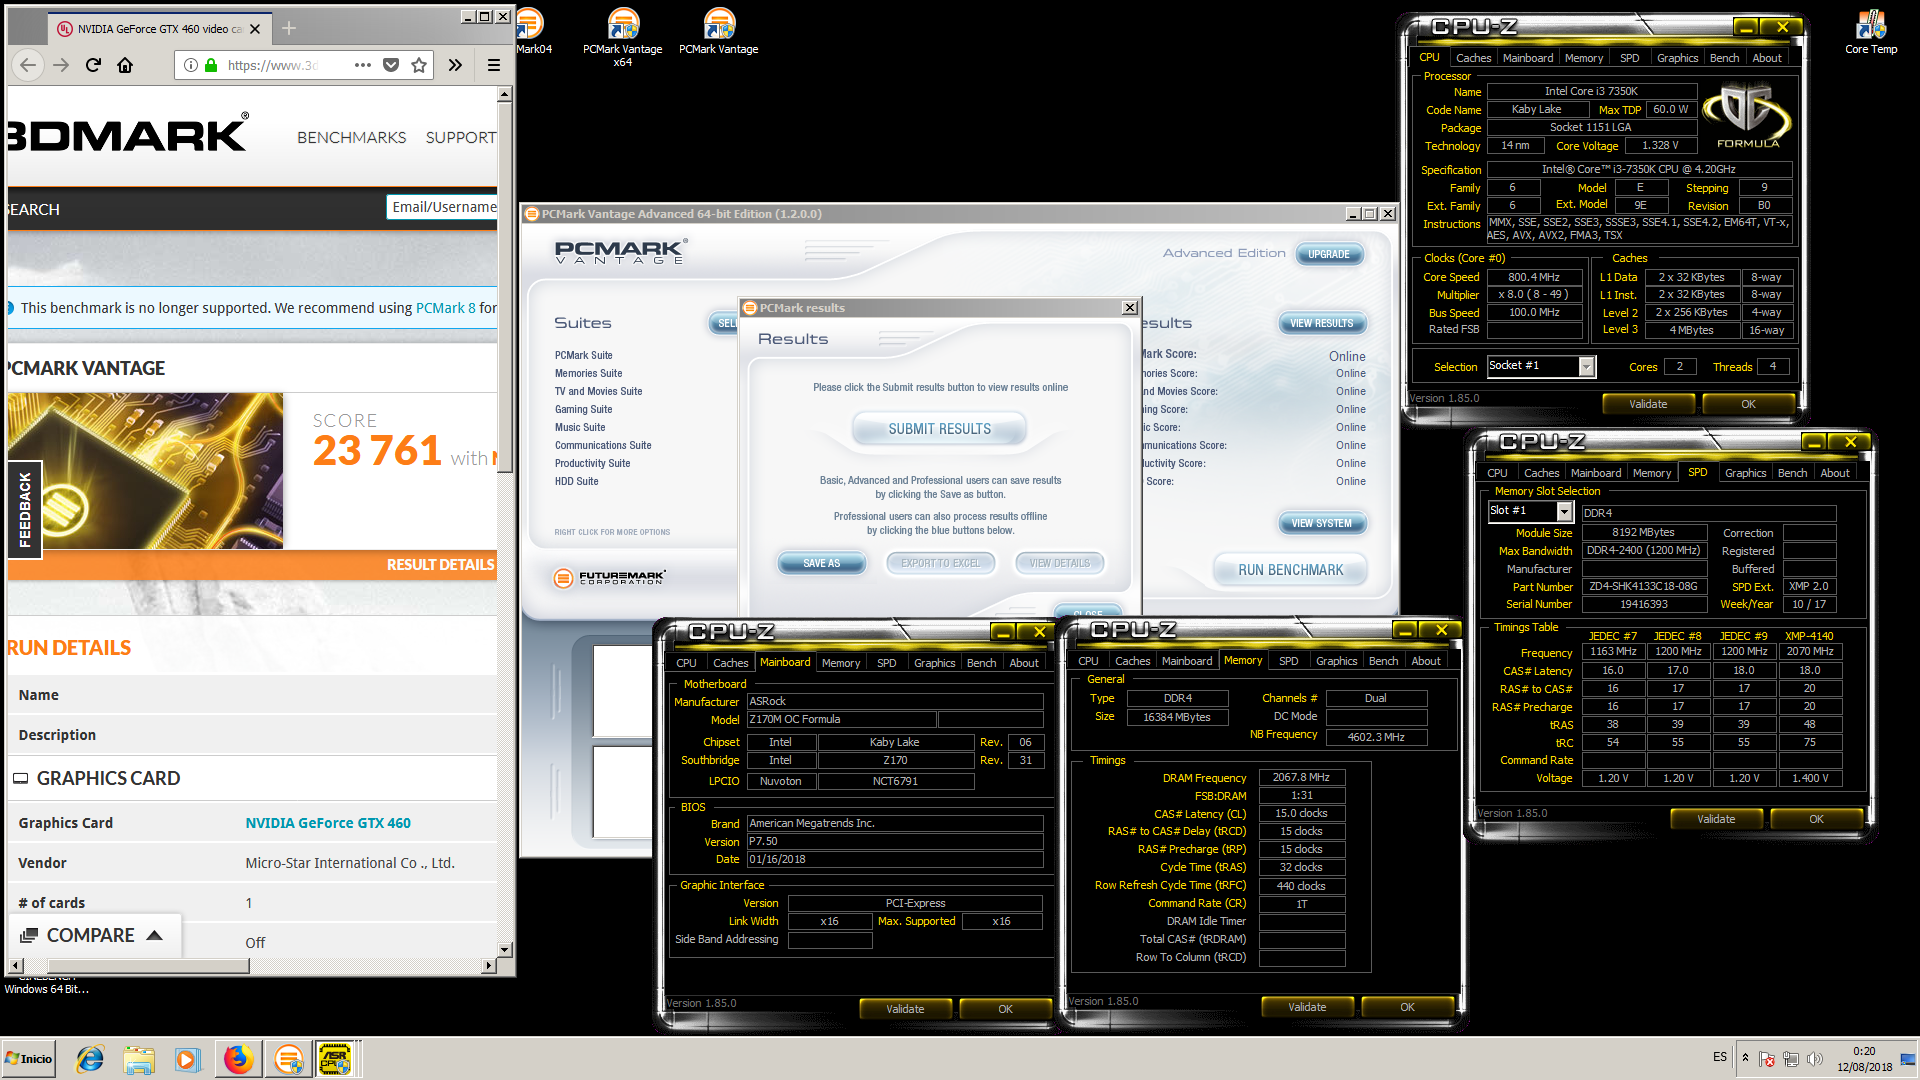Open volume speaker tray icon

coord(1815,1059)
